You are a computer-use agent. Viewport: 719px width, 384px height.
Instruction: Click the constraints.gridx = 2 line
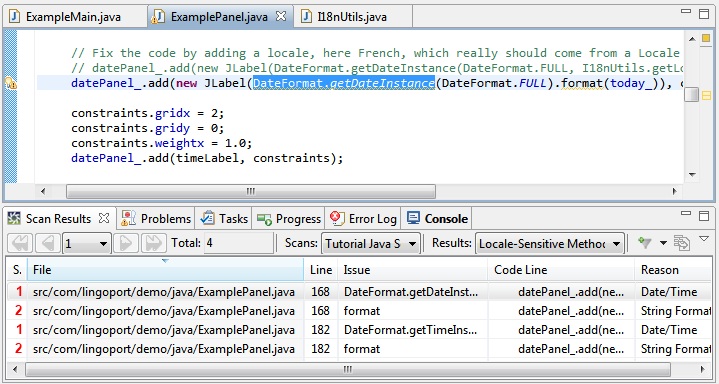(148, 113)
